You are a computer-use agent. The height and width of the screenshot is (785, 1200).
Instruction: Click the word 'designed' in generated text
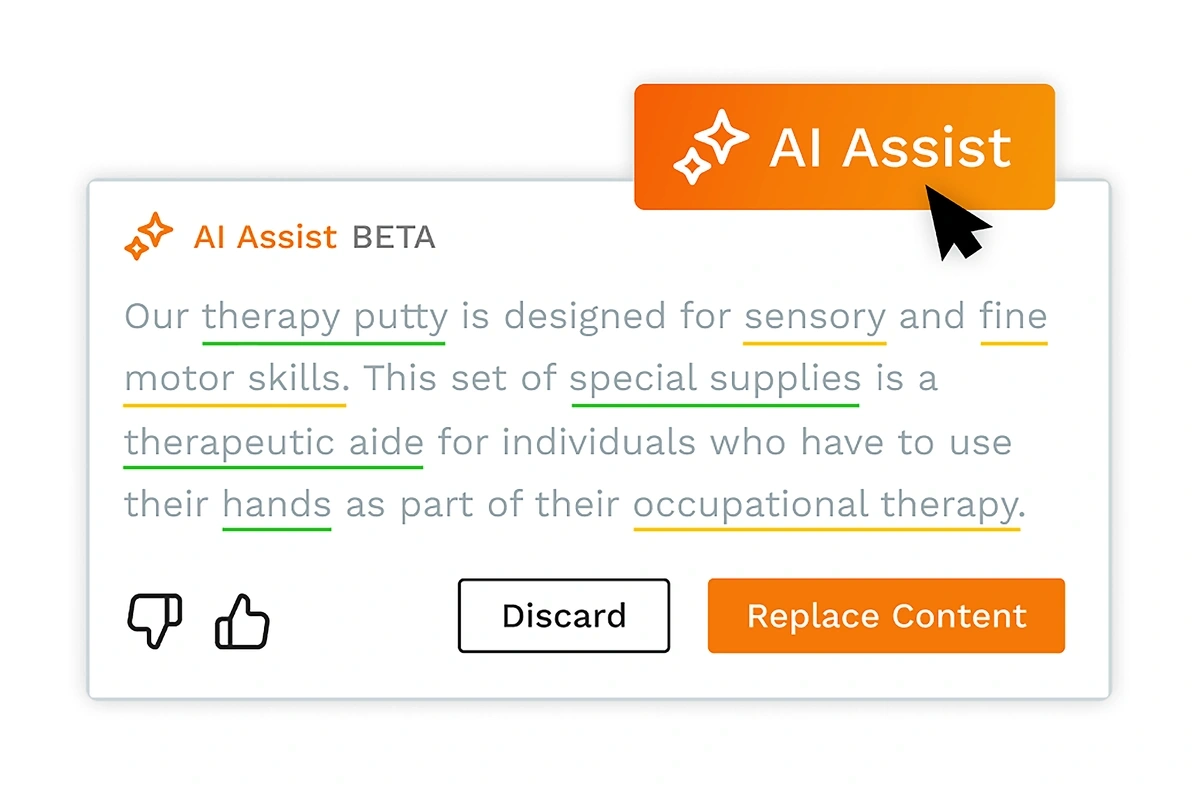point(579,317)
